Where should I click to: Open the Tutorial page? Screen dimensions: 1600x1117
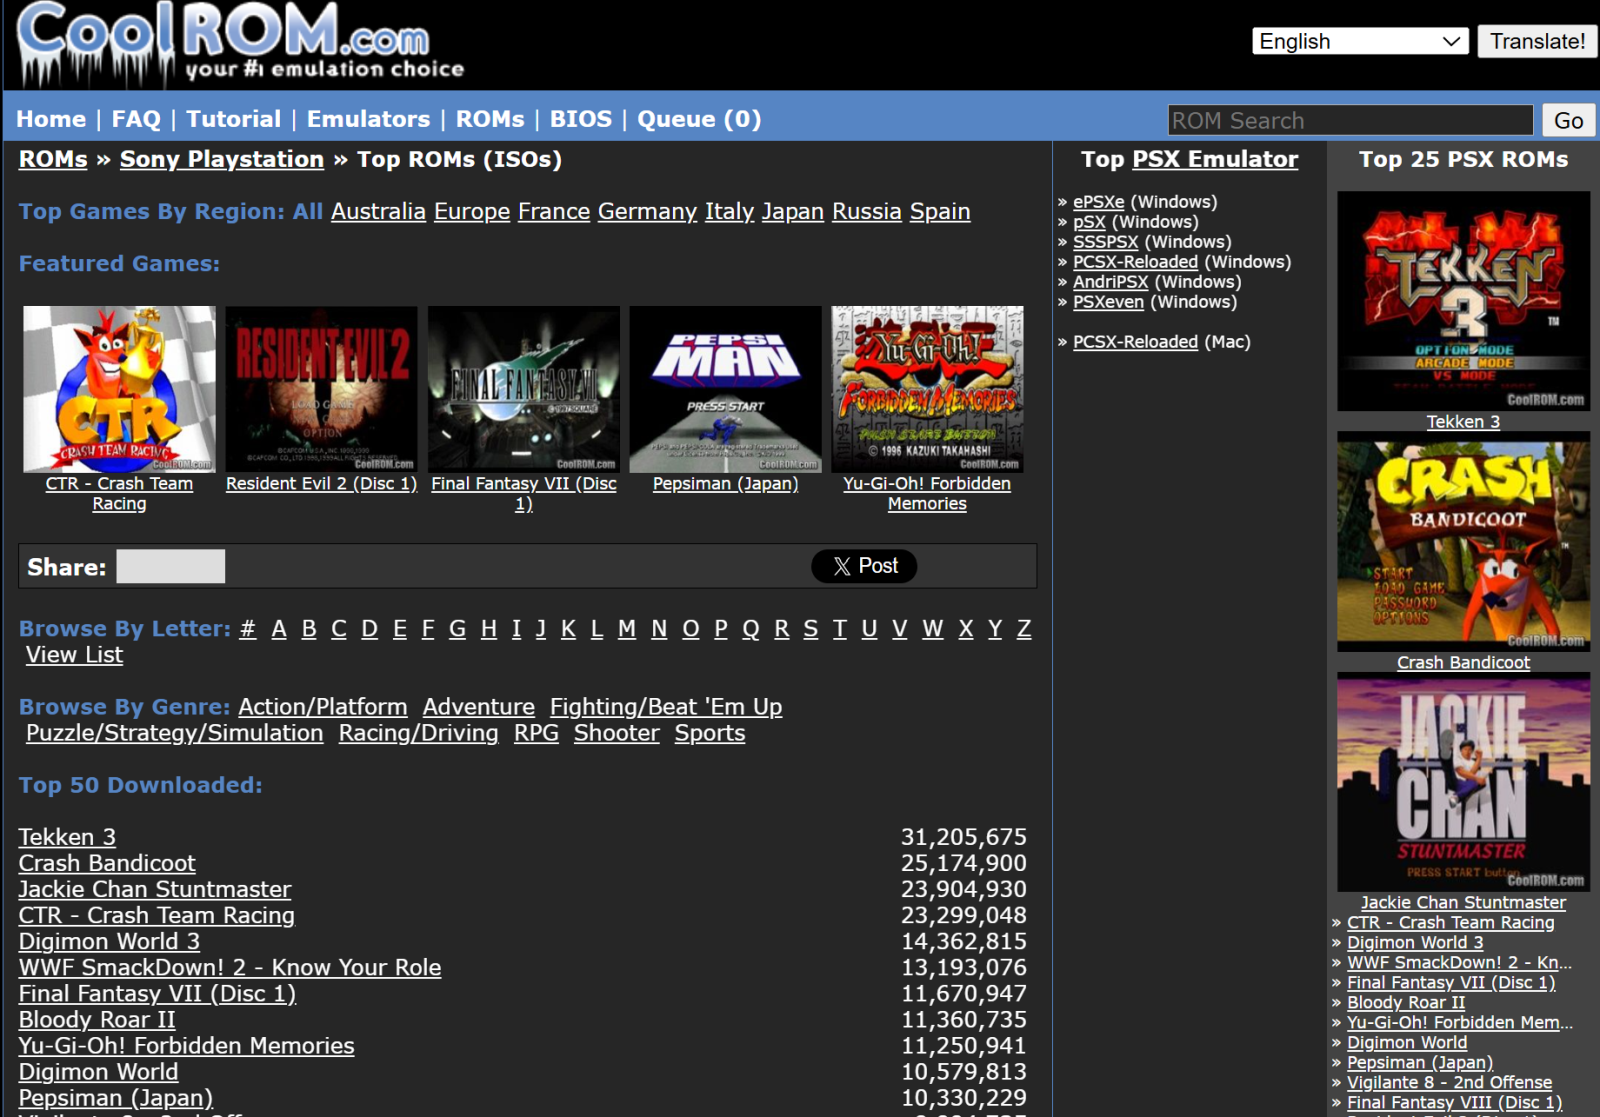pyautogui.click(x=234, y=119)
